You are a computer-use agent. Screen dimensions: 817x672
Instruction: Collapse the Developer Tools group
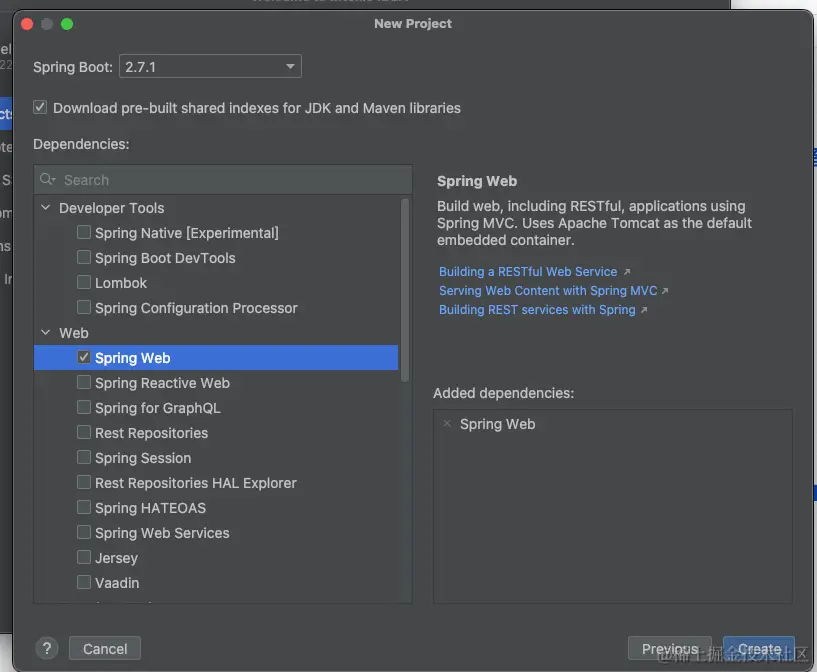point(45,208)
